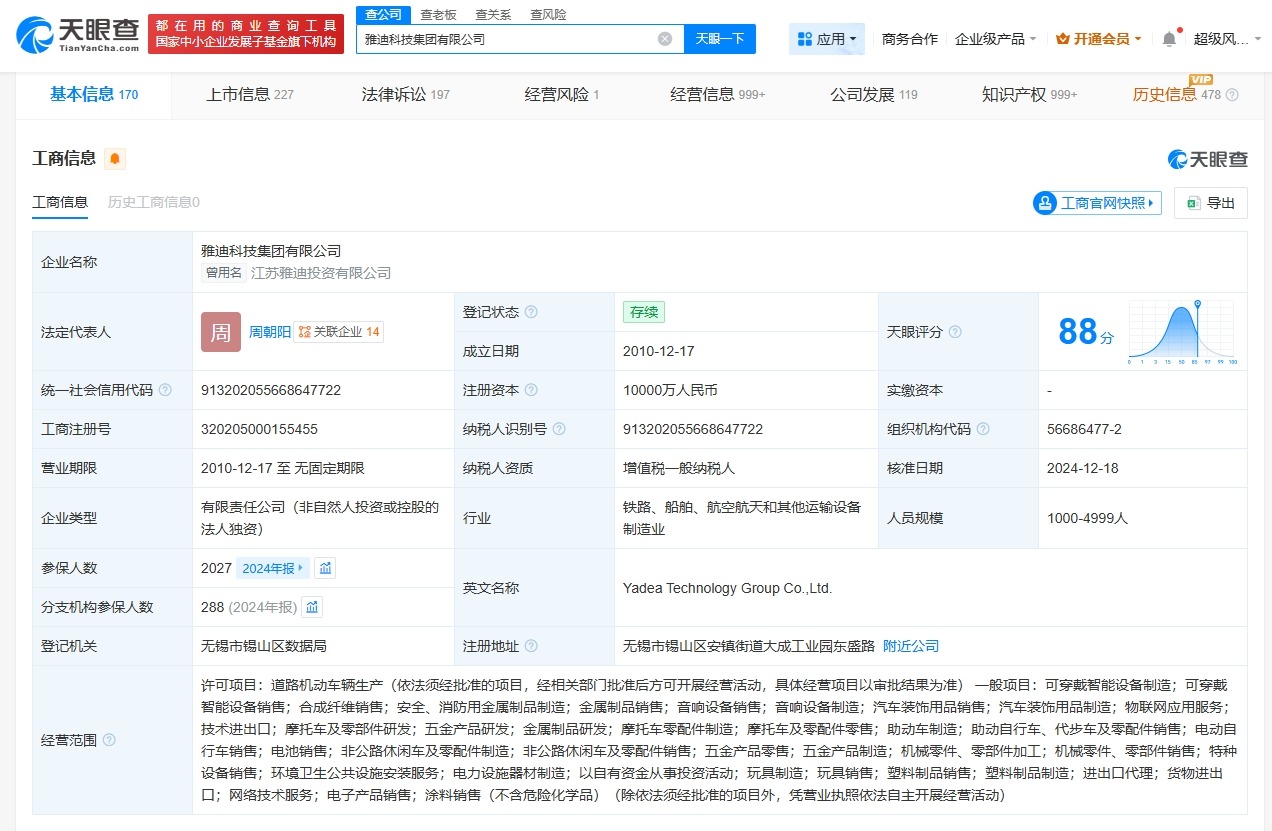Click the help icon next to 注册资本
This screenshot has height=831, width=1272.
[x=530, y=389]
